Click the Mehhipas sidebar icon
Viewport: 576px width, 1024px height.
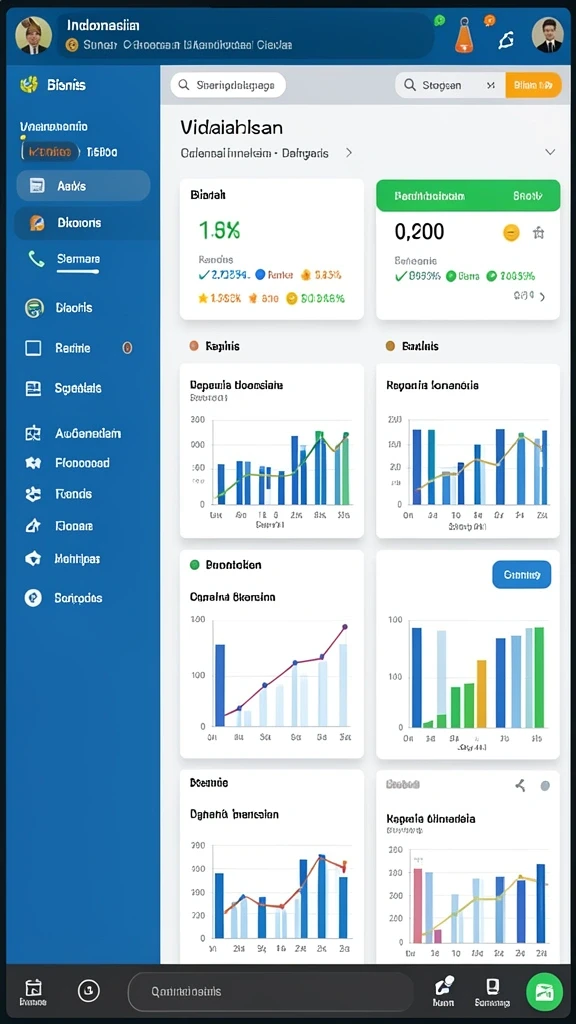(33, 559)
